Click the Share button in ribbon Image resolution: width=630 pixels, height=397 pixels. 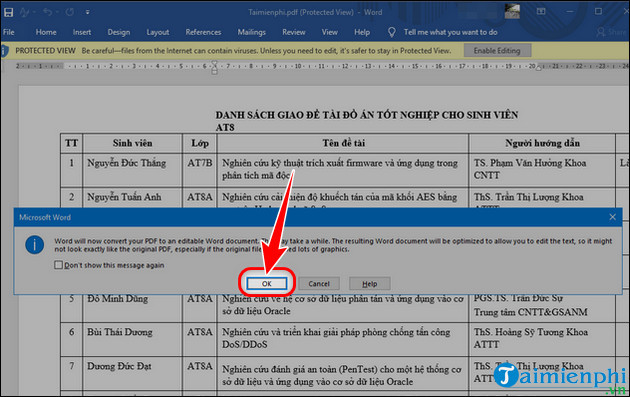pos(612,32)
